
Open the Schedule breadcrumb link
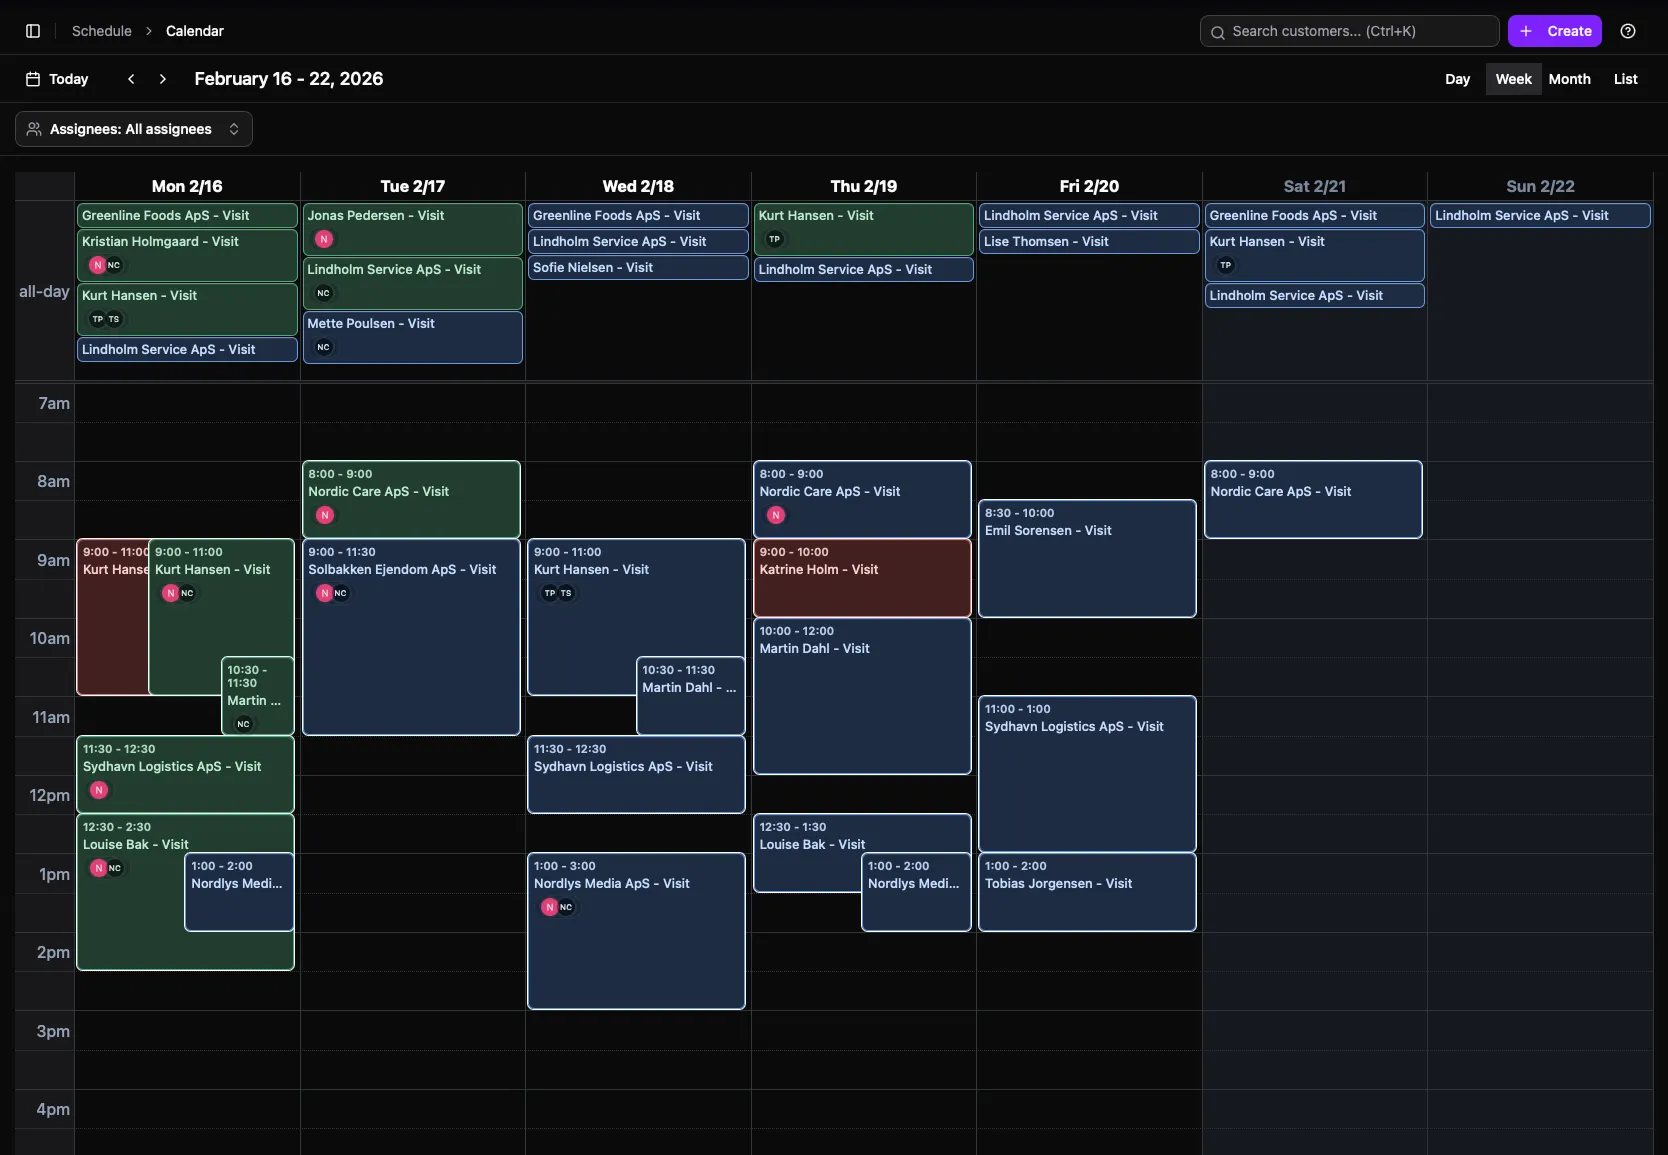click(102, 31)
